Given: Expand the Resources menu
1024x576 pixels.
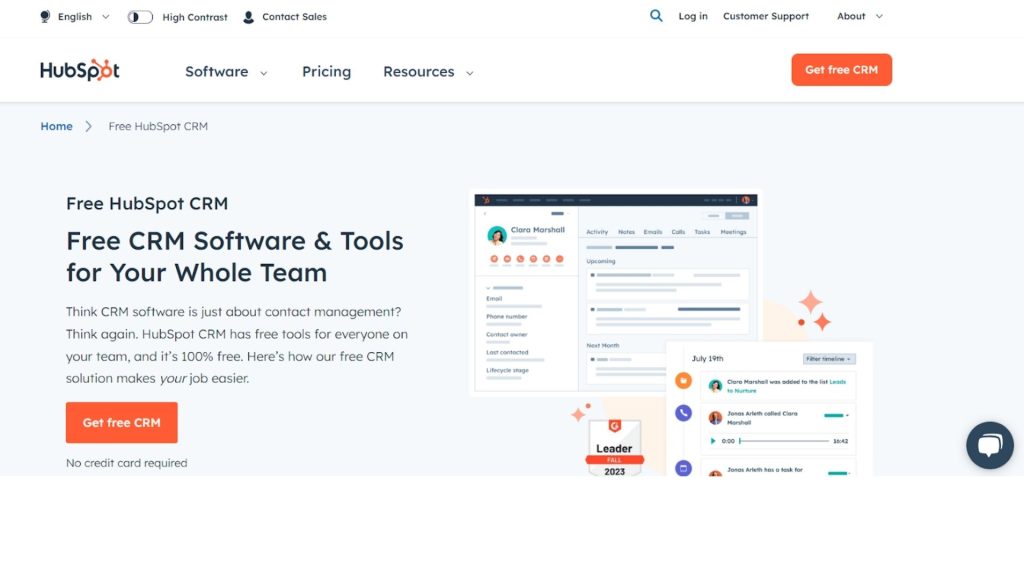Looking at the screenshot, I should point(428,72).
